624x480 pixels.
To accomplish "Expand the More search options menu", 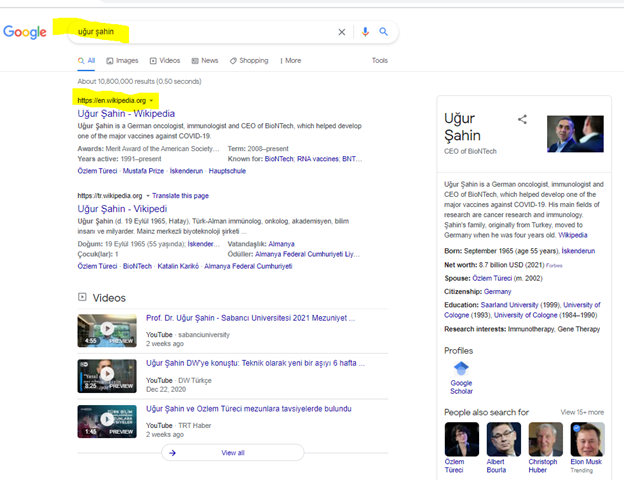I will (291, 60).
